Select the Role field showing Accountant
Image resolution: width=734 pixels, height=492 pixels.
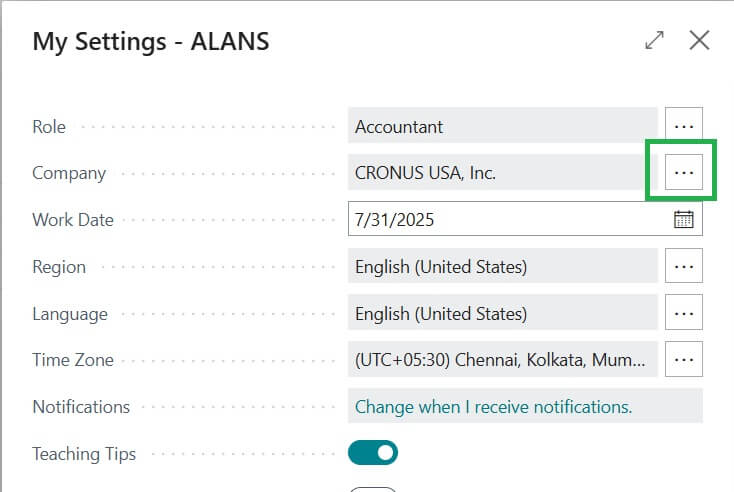point(502,127)
